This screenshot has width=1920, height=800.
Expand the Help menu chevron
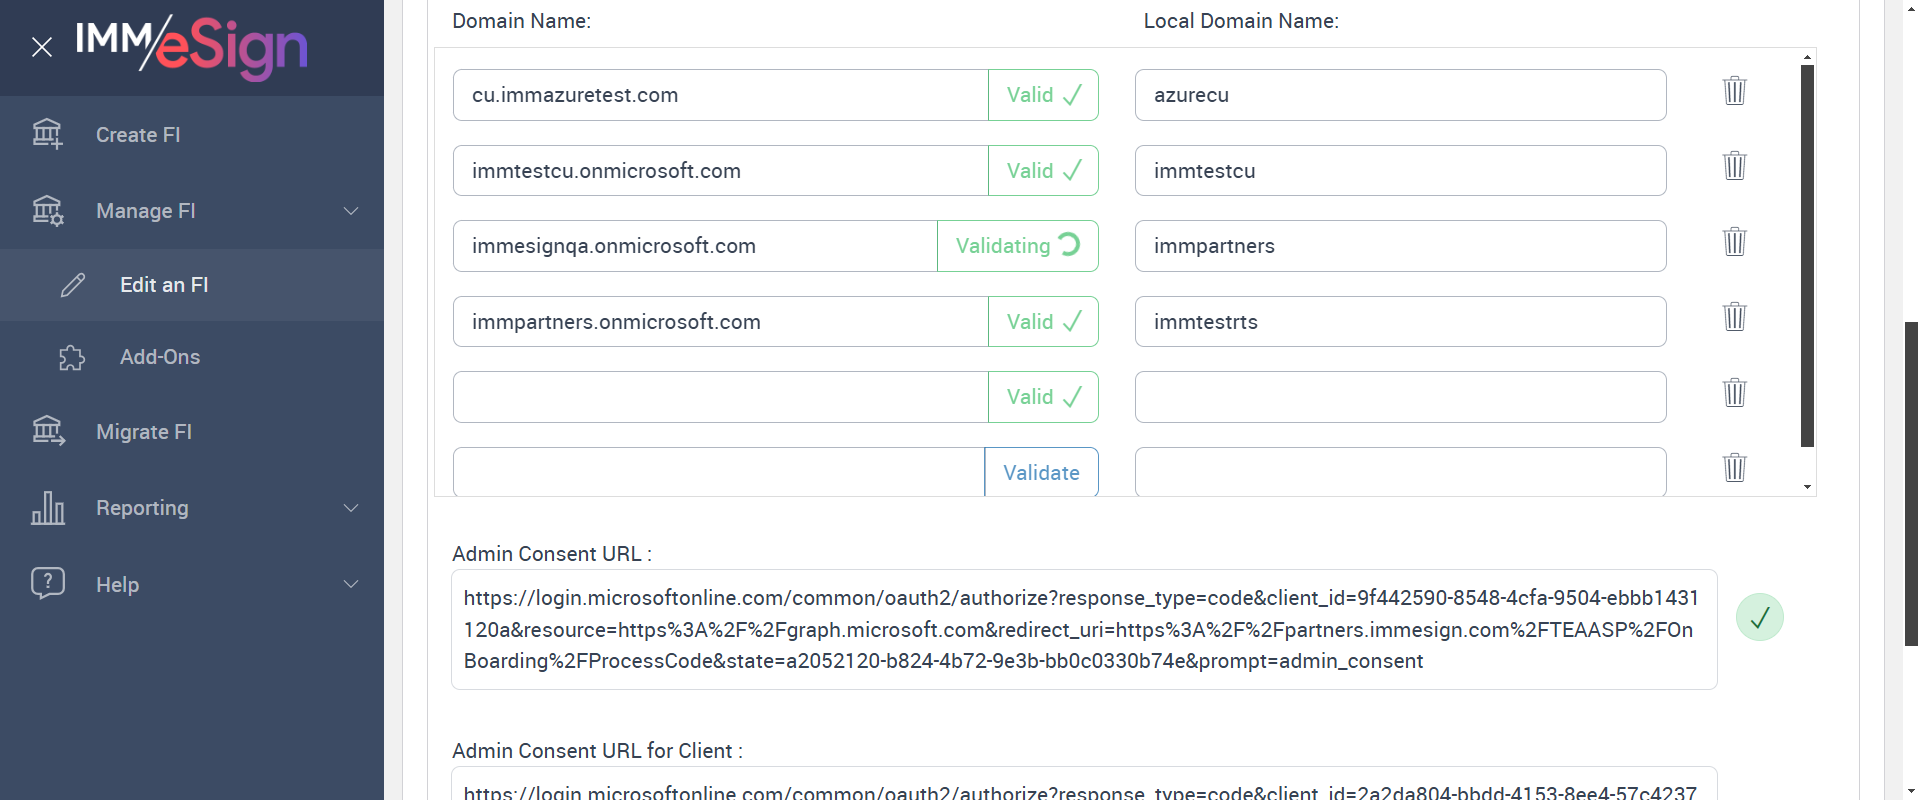coord(351,584)
